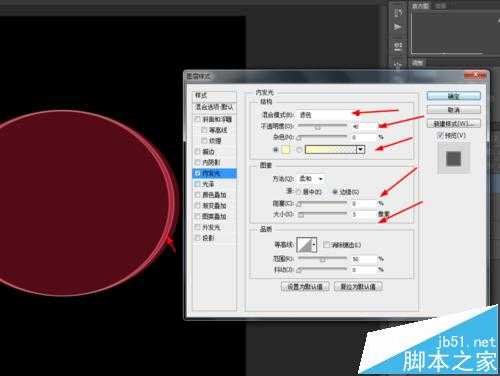Click the 新建样式 new style button
The height and width of the screenshot is (376, 500).
click(x=454, y=124)
